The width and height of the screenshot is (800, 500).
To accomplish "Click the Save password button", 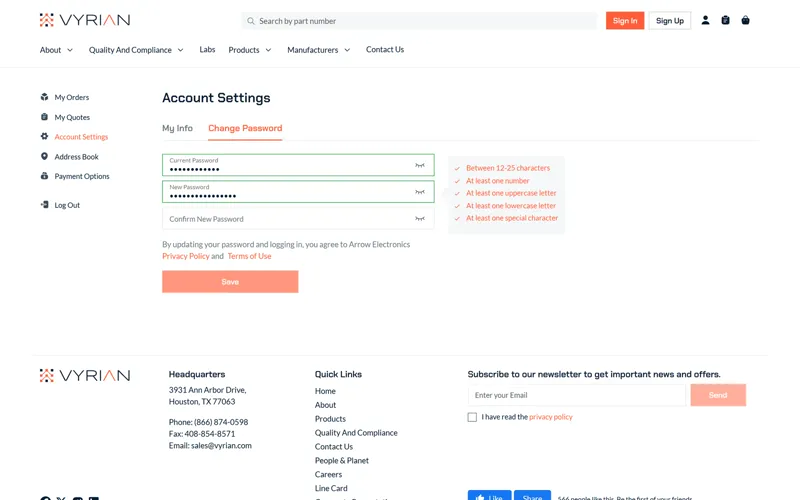I will (230, 282).
